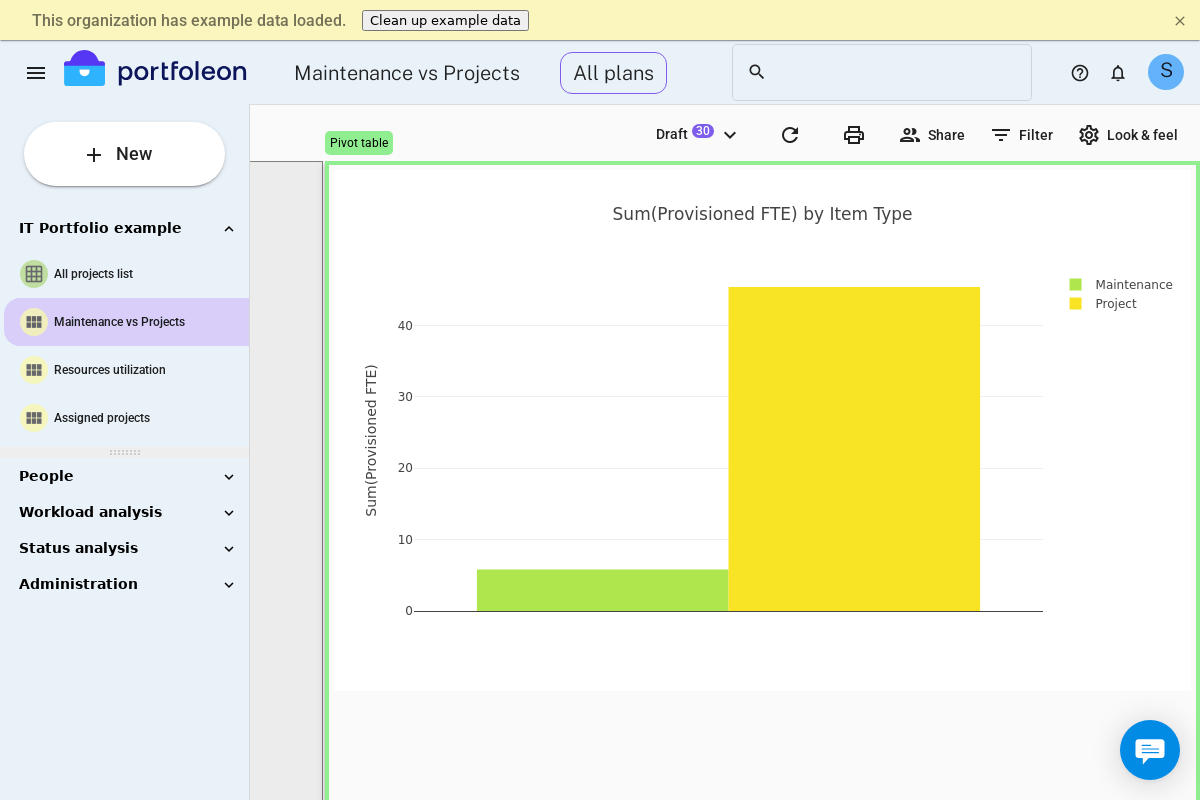Click the Look & feel label
The image size is (1200, 800).
click(x=1142, y=135)
